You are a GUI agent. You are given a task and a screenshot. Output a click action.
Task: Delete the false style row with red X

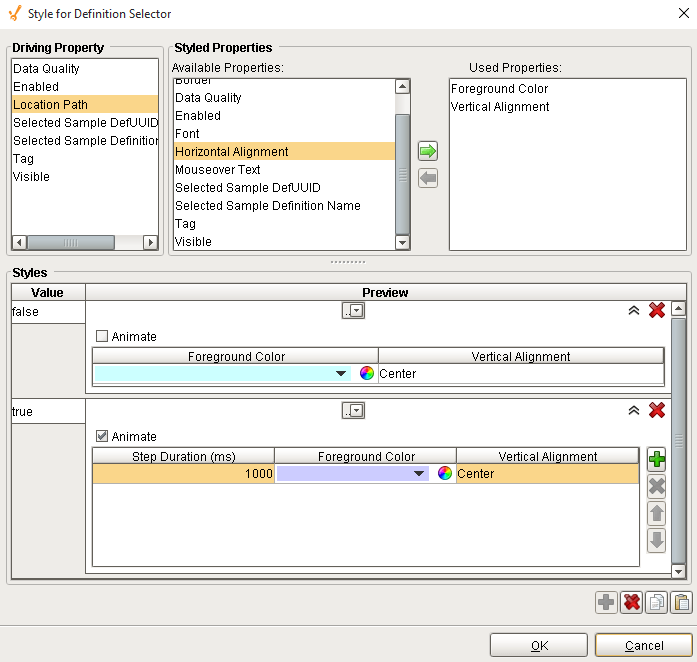657,310
